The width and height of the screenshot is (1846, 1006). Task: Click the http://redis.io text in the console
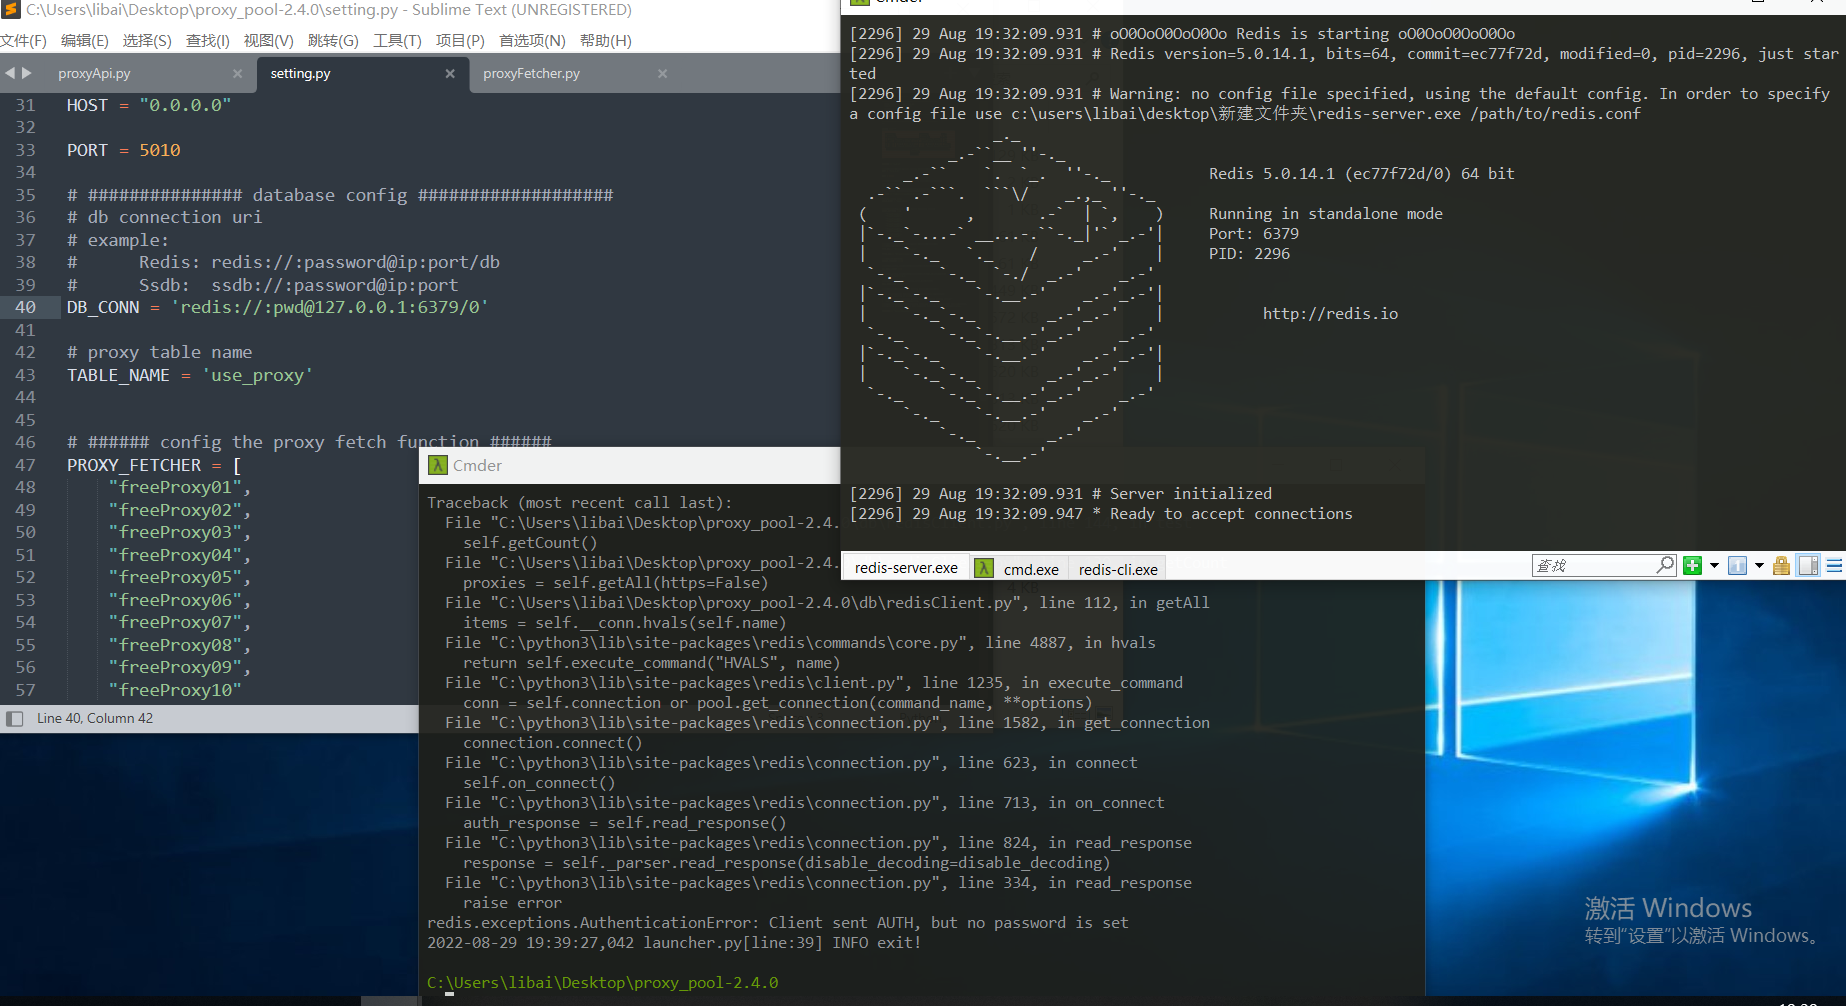coord(1330,314)
